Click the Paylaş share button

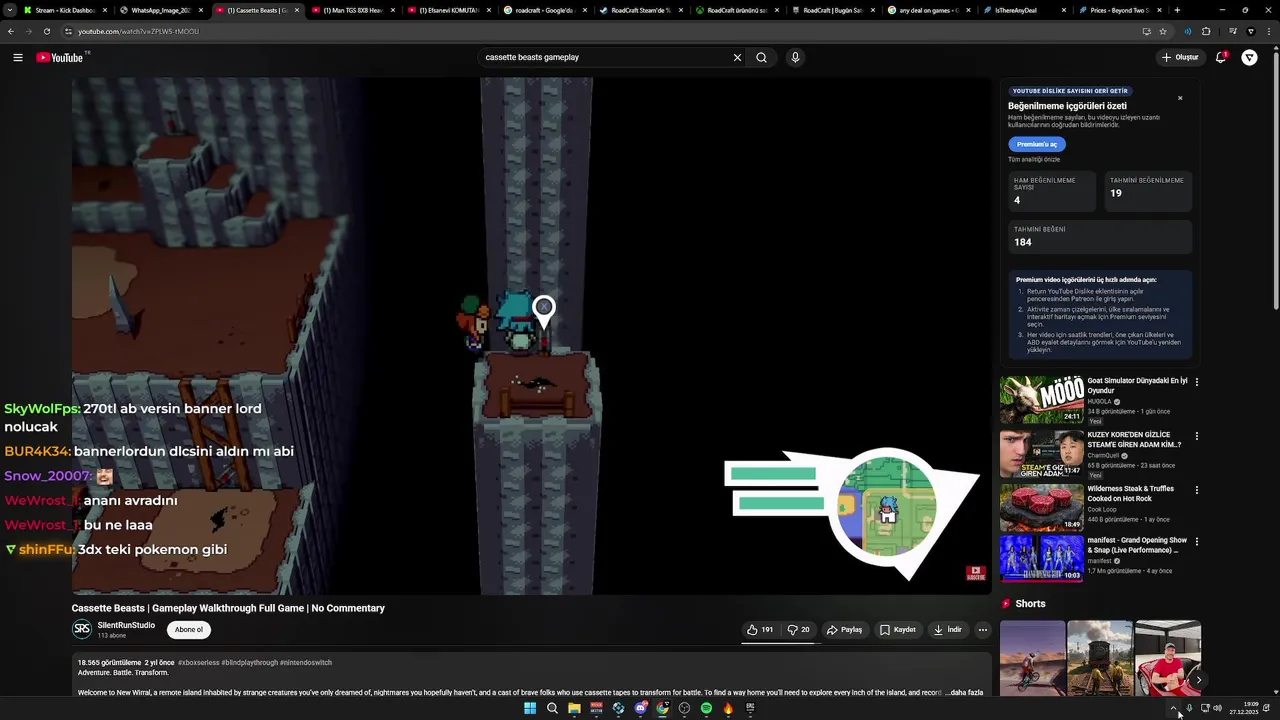click(845, 630)
